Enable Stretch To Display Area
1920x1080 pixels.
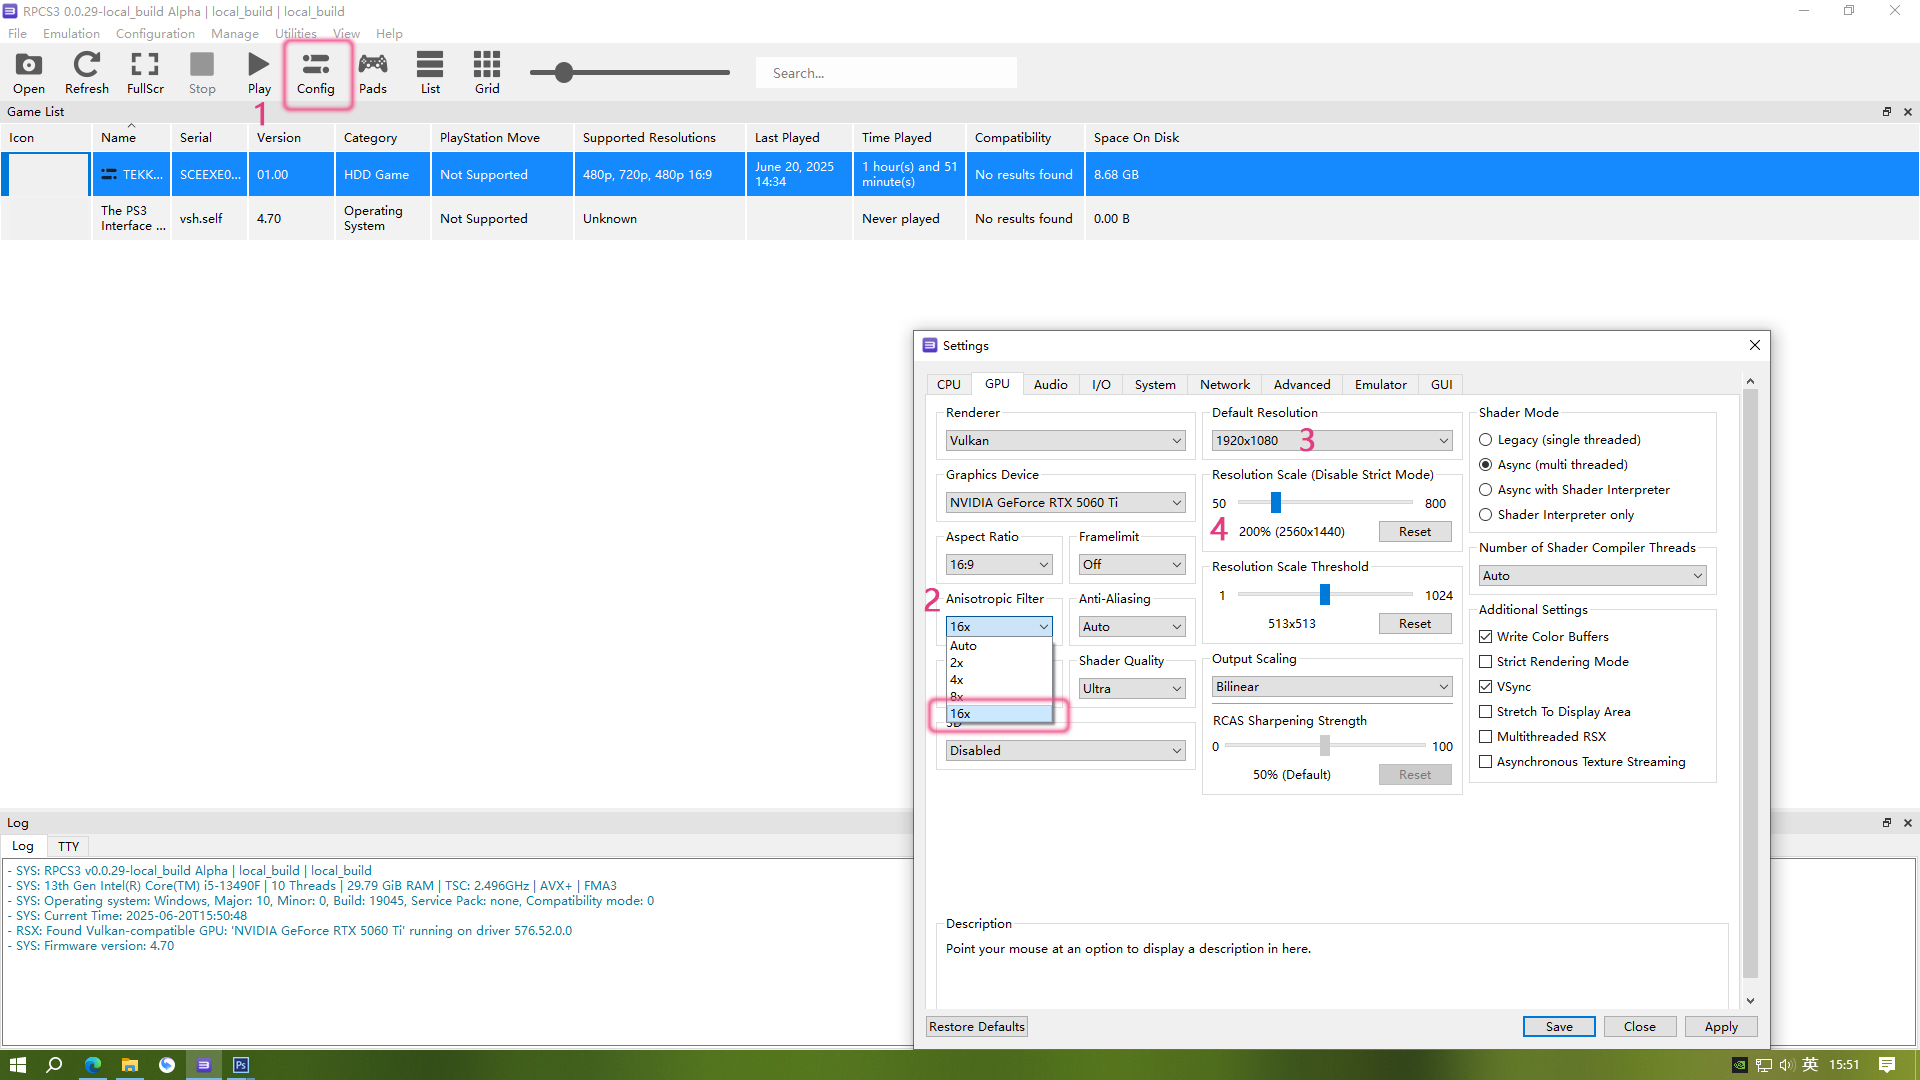[1485, 712]
